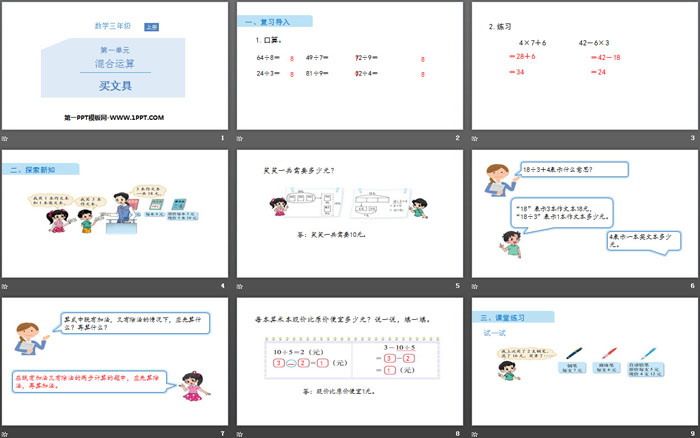Click the slide number 3 label
The image size is (700, 438).
[x=692, y=137]
